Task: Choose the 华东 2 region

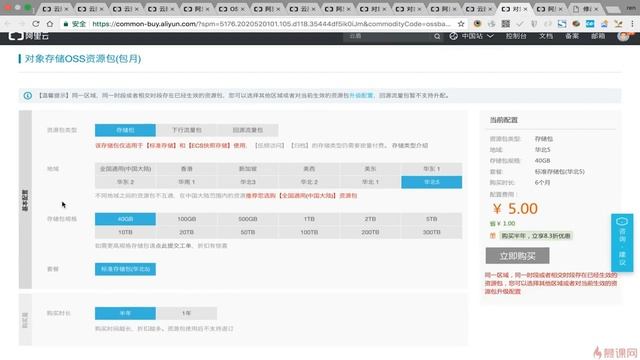Action: click(x=125, y=182)
